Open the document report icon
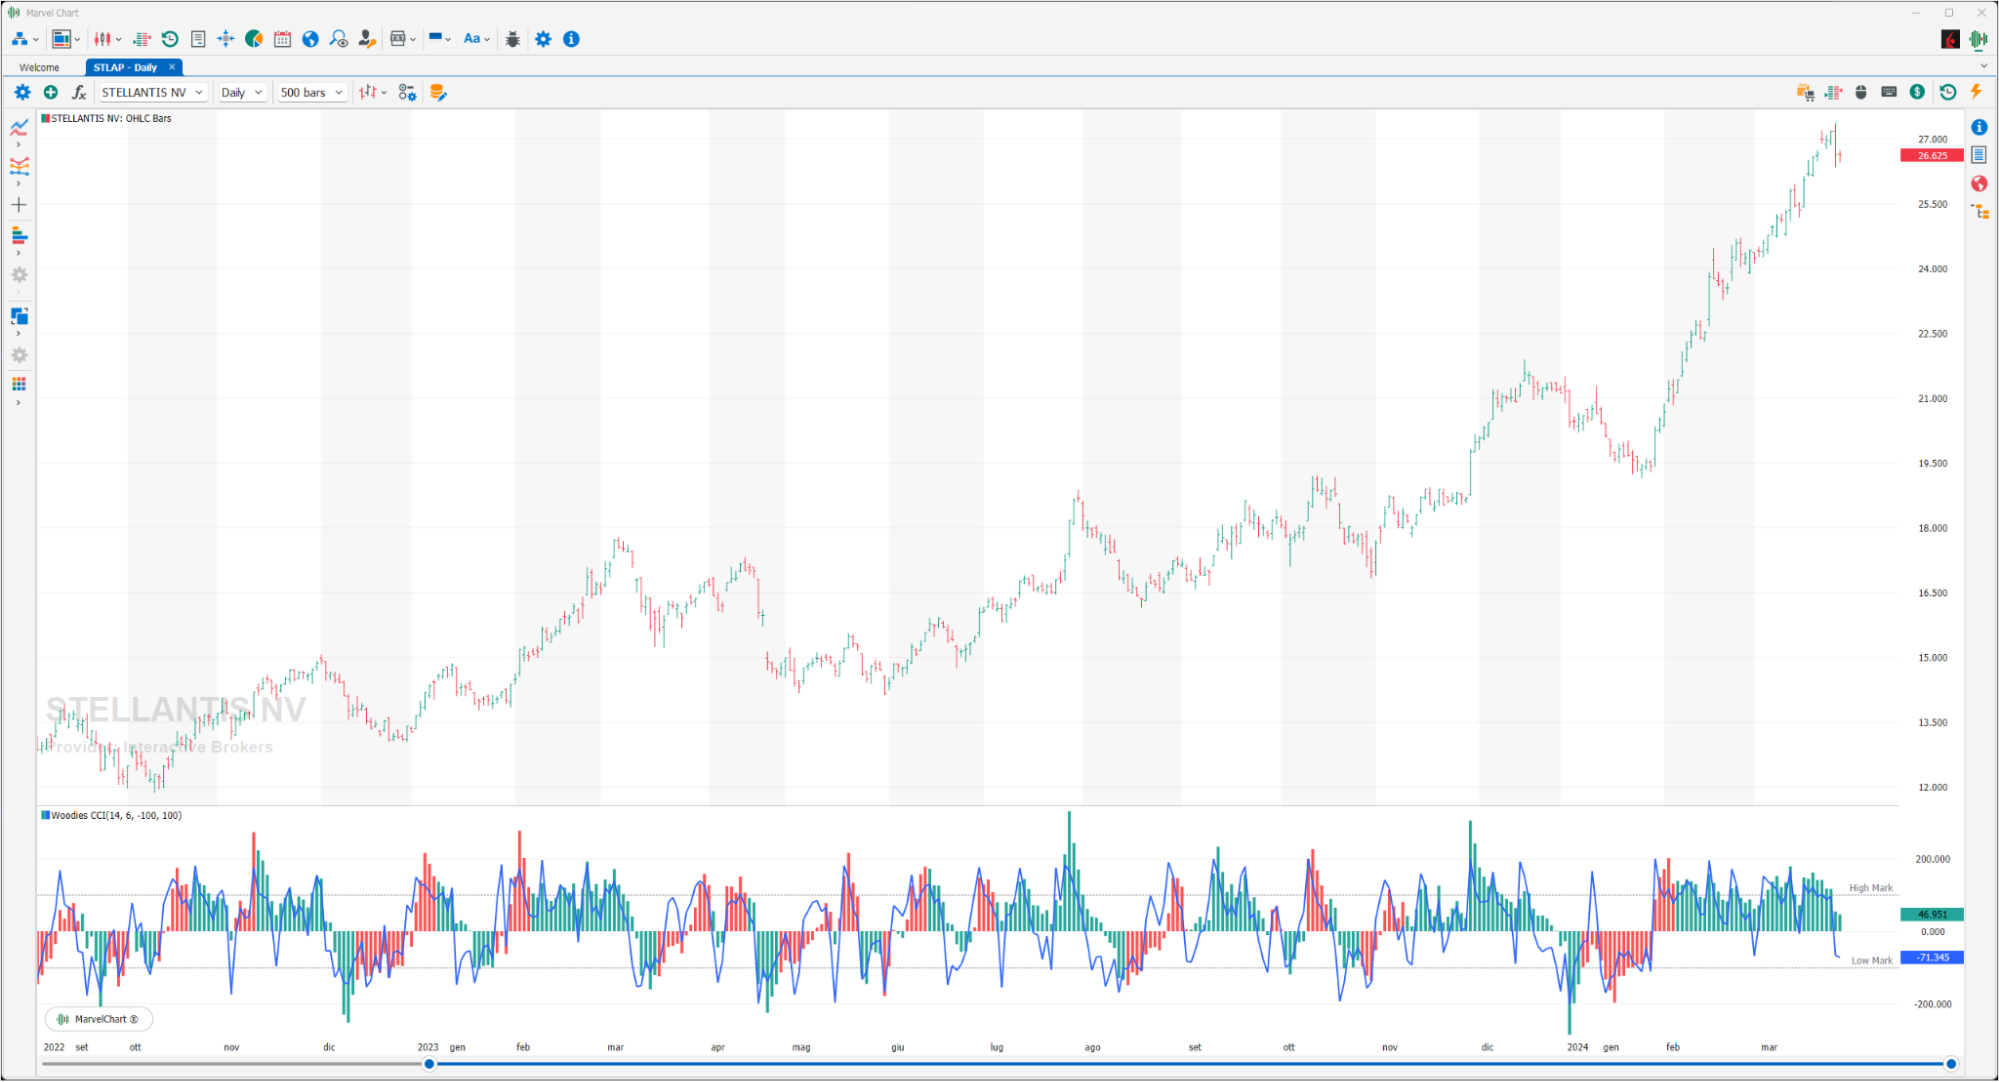The width and height of the screenshot is (1999, 1082). [x=198, y=39]
